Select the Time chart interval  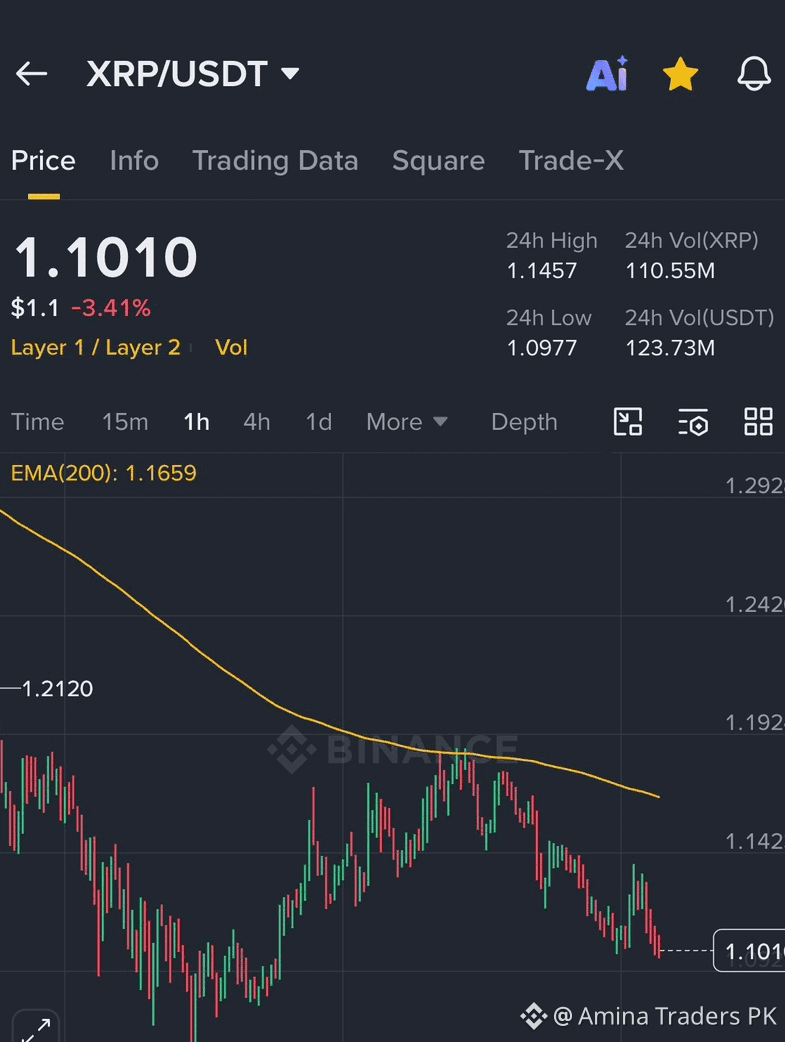point(38,422)
